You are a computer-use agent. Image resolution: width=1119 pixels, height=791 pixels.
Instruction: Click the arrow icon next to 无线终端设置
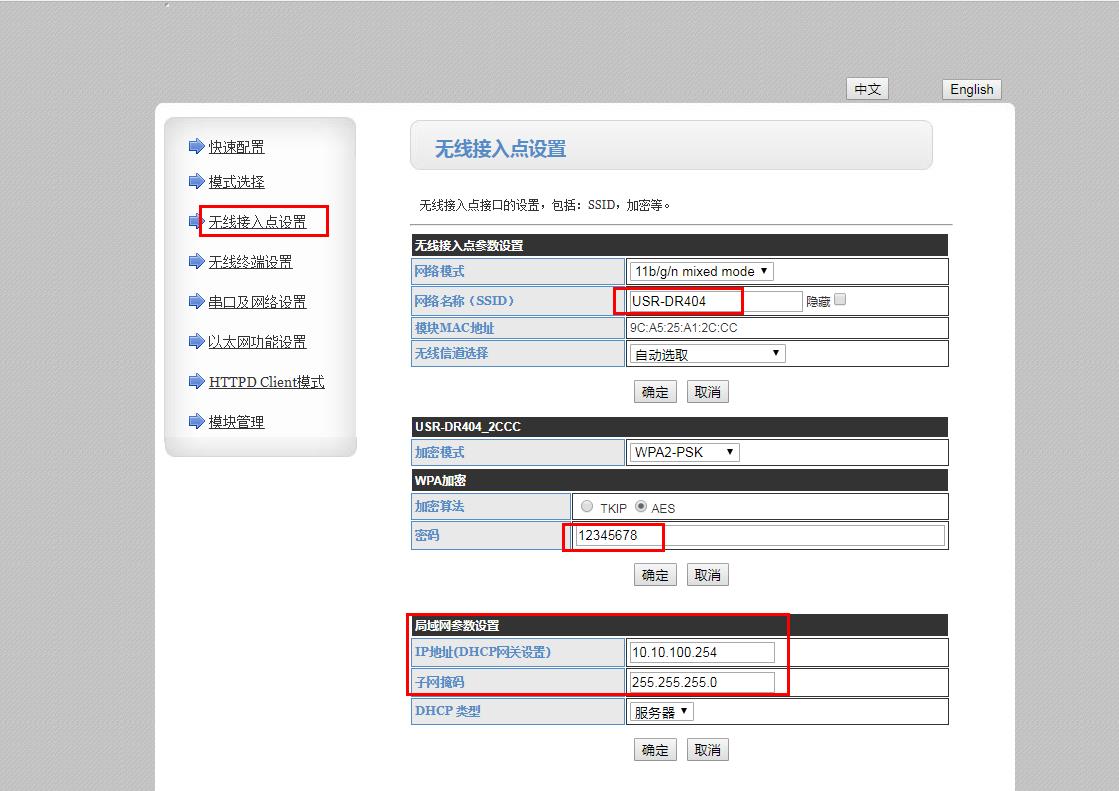(x=196, y=262)
